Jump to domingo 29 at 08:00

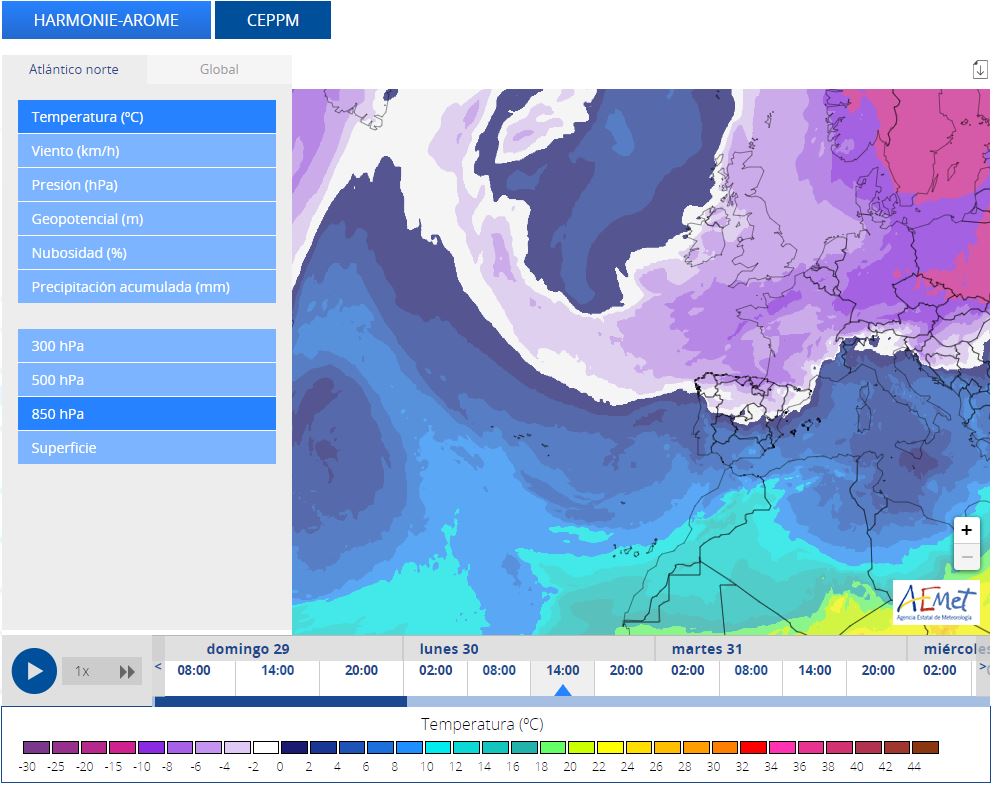(x=194, y=670)
